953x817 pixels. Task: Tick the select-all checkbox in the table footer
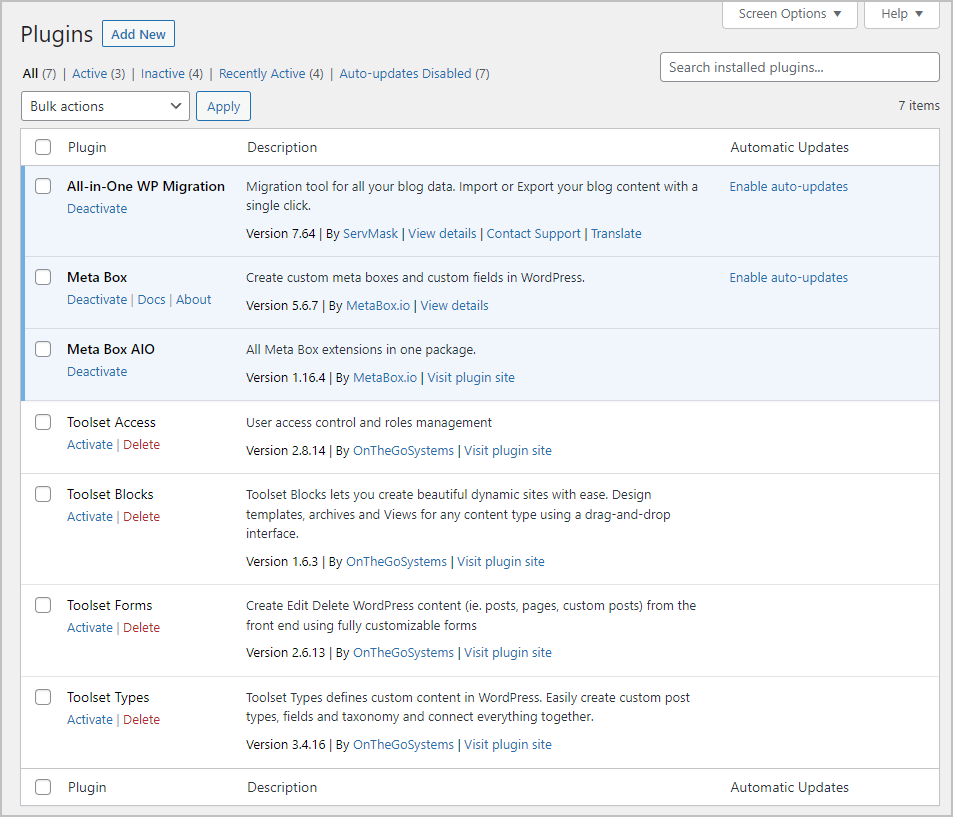tap(43, 787)
